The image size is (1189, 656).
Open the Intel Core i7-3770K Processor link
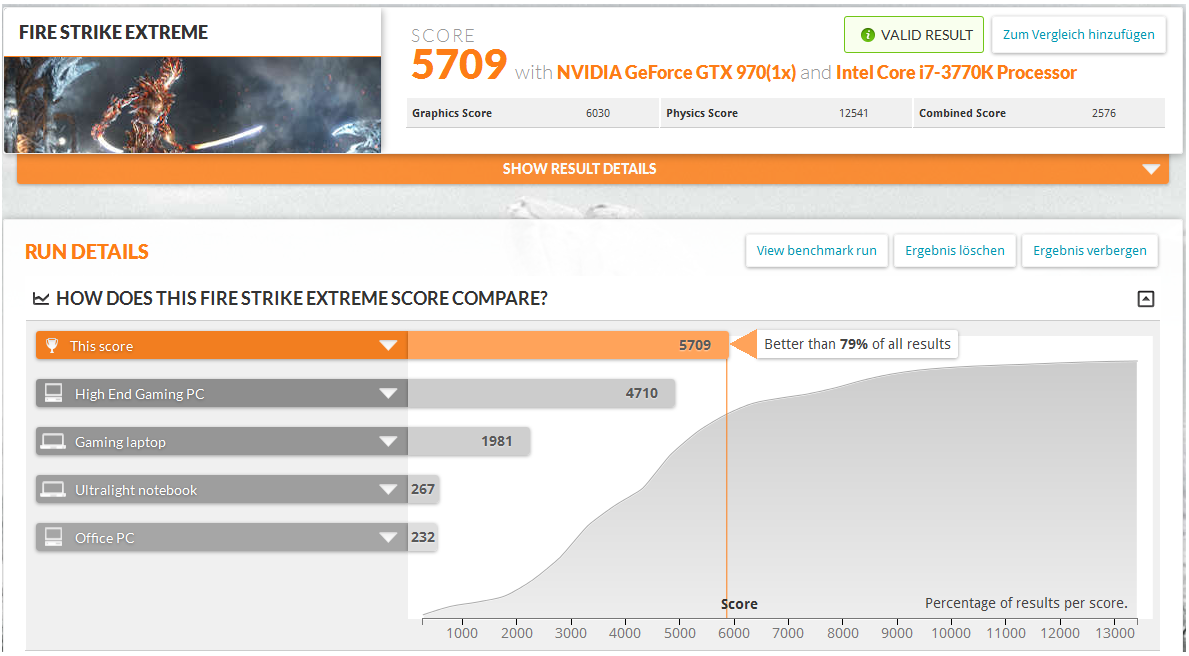pos(956,73)
